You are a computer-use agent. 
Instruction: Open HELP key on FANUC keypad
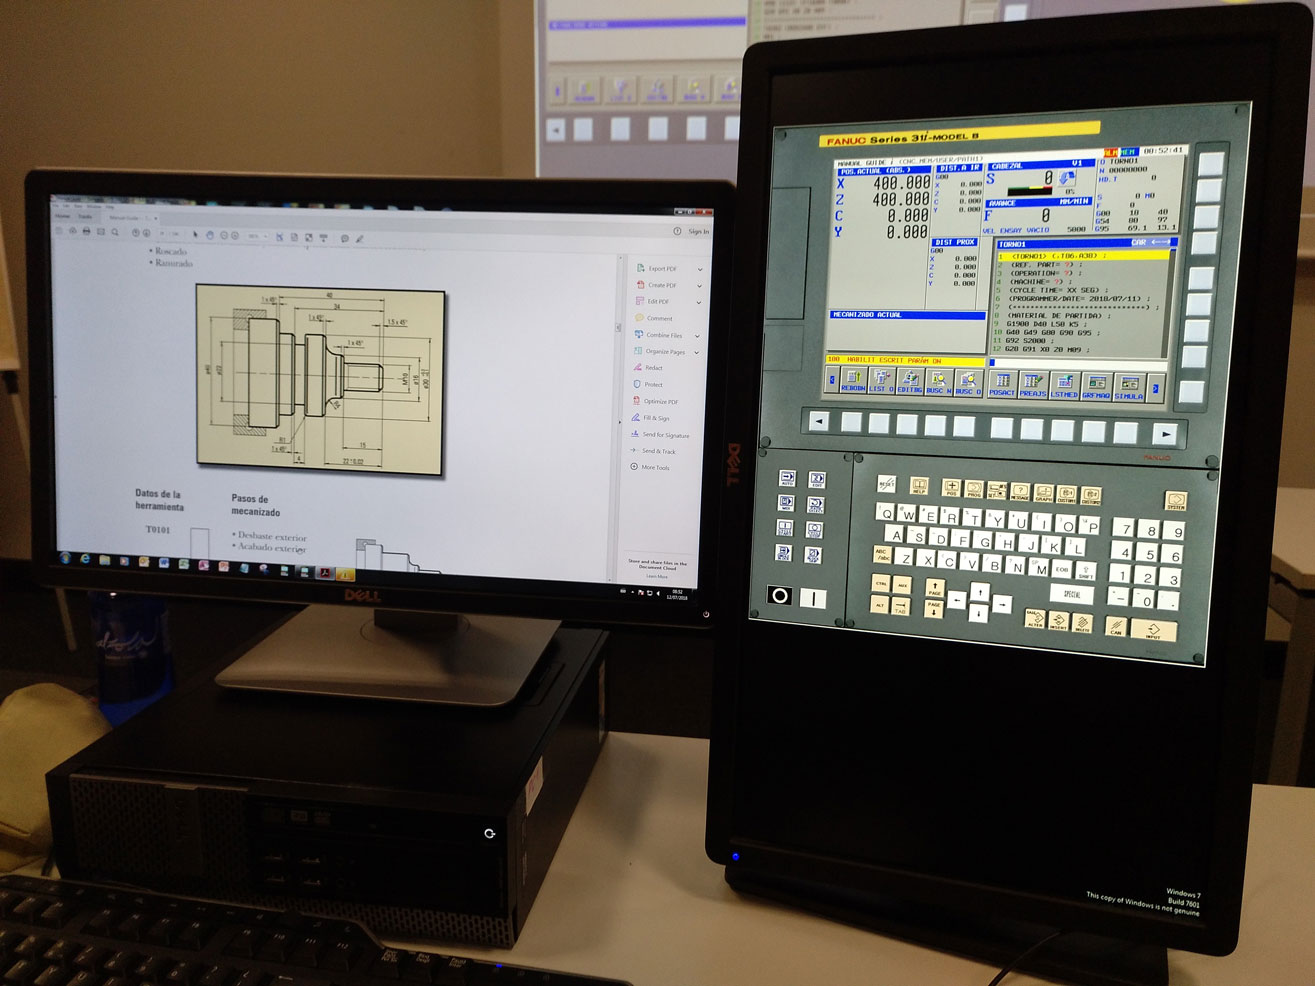919,486
